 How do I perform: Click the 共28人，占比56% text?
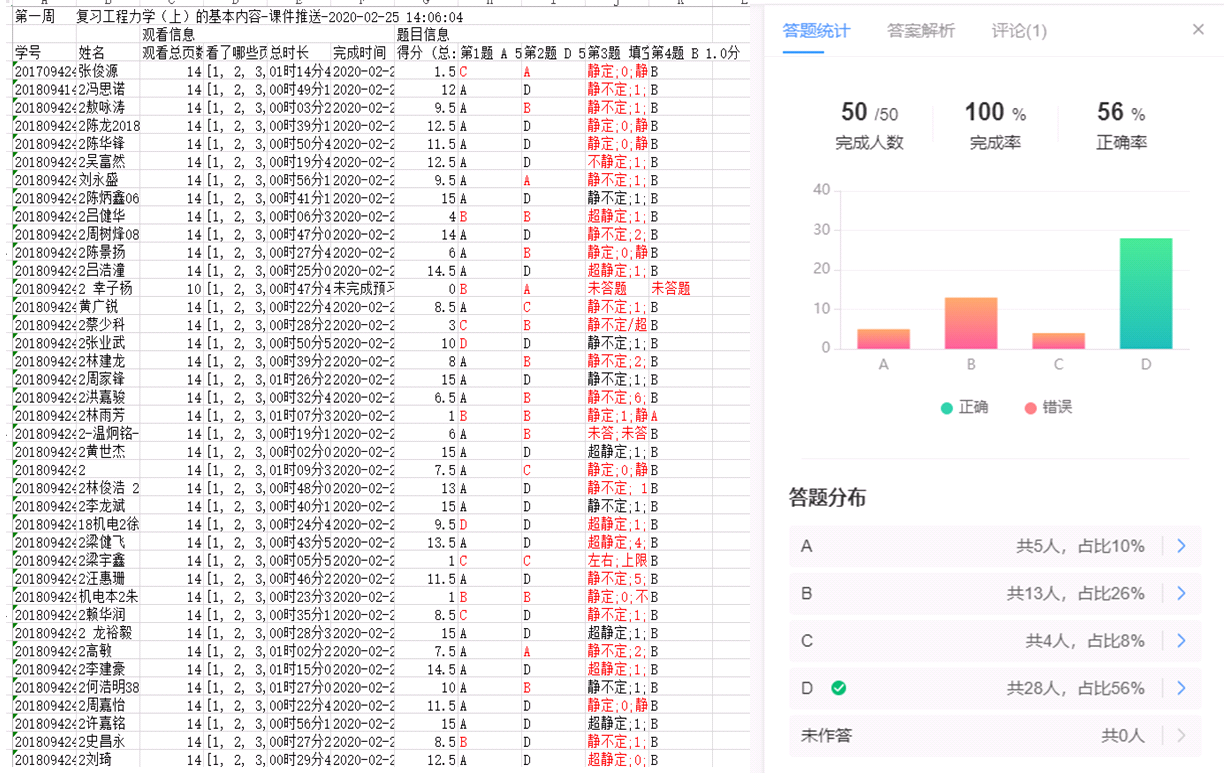pos(1075,688)
